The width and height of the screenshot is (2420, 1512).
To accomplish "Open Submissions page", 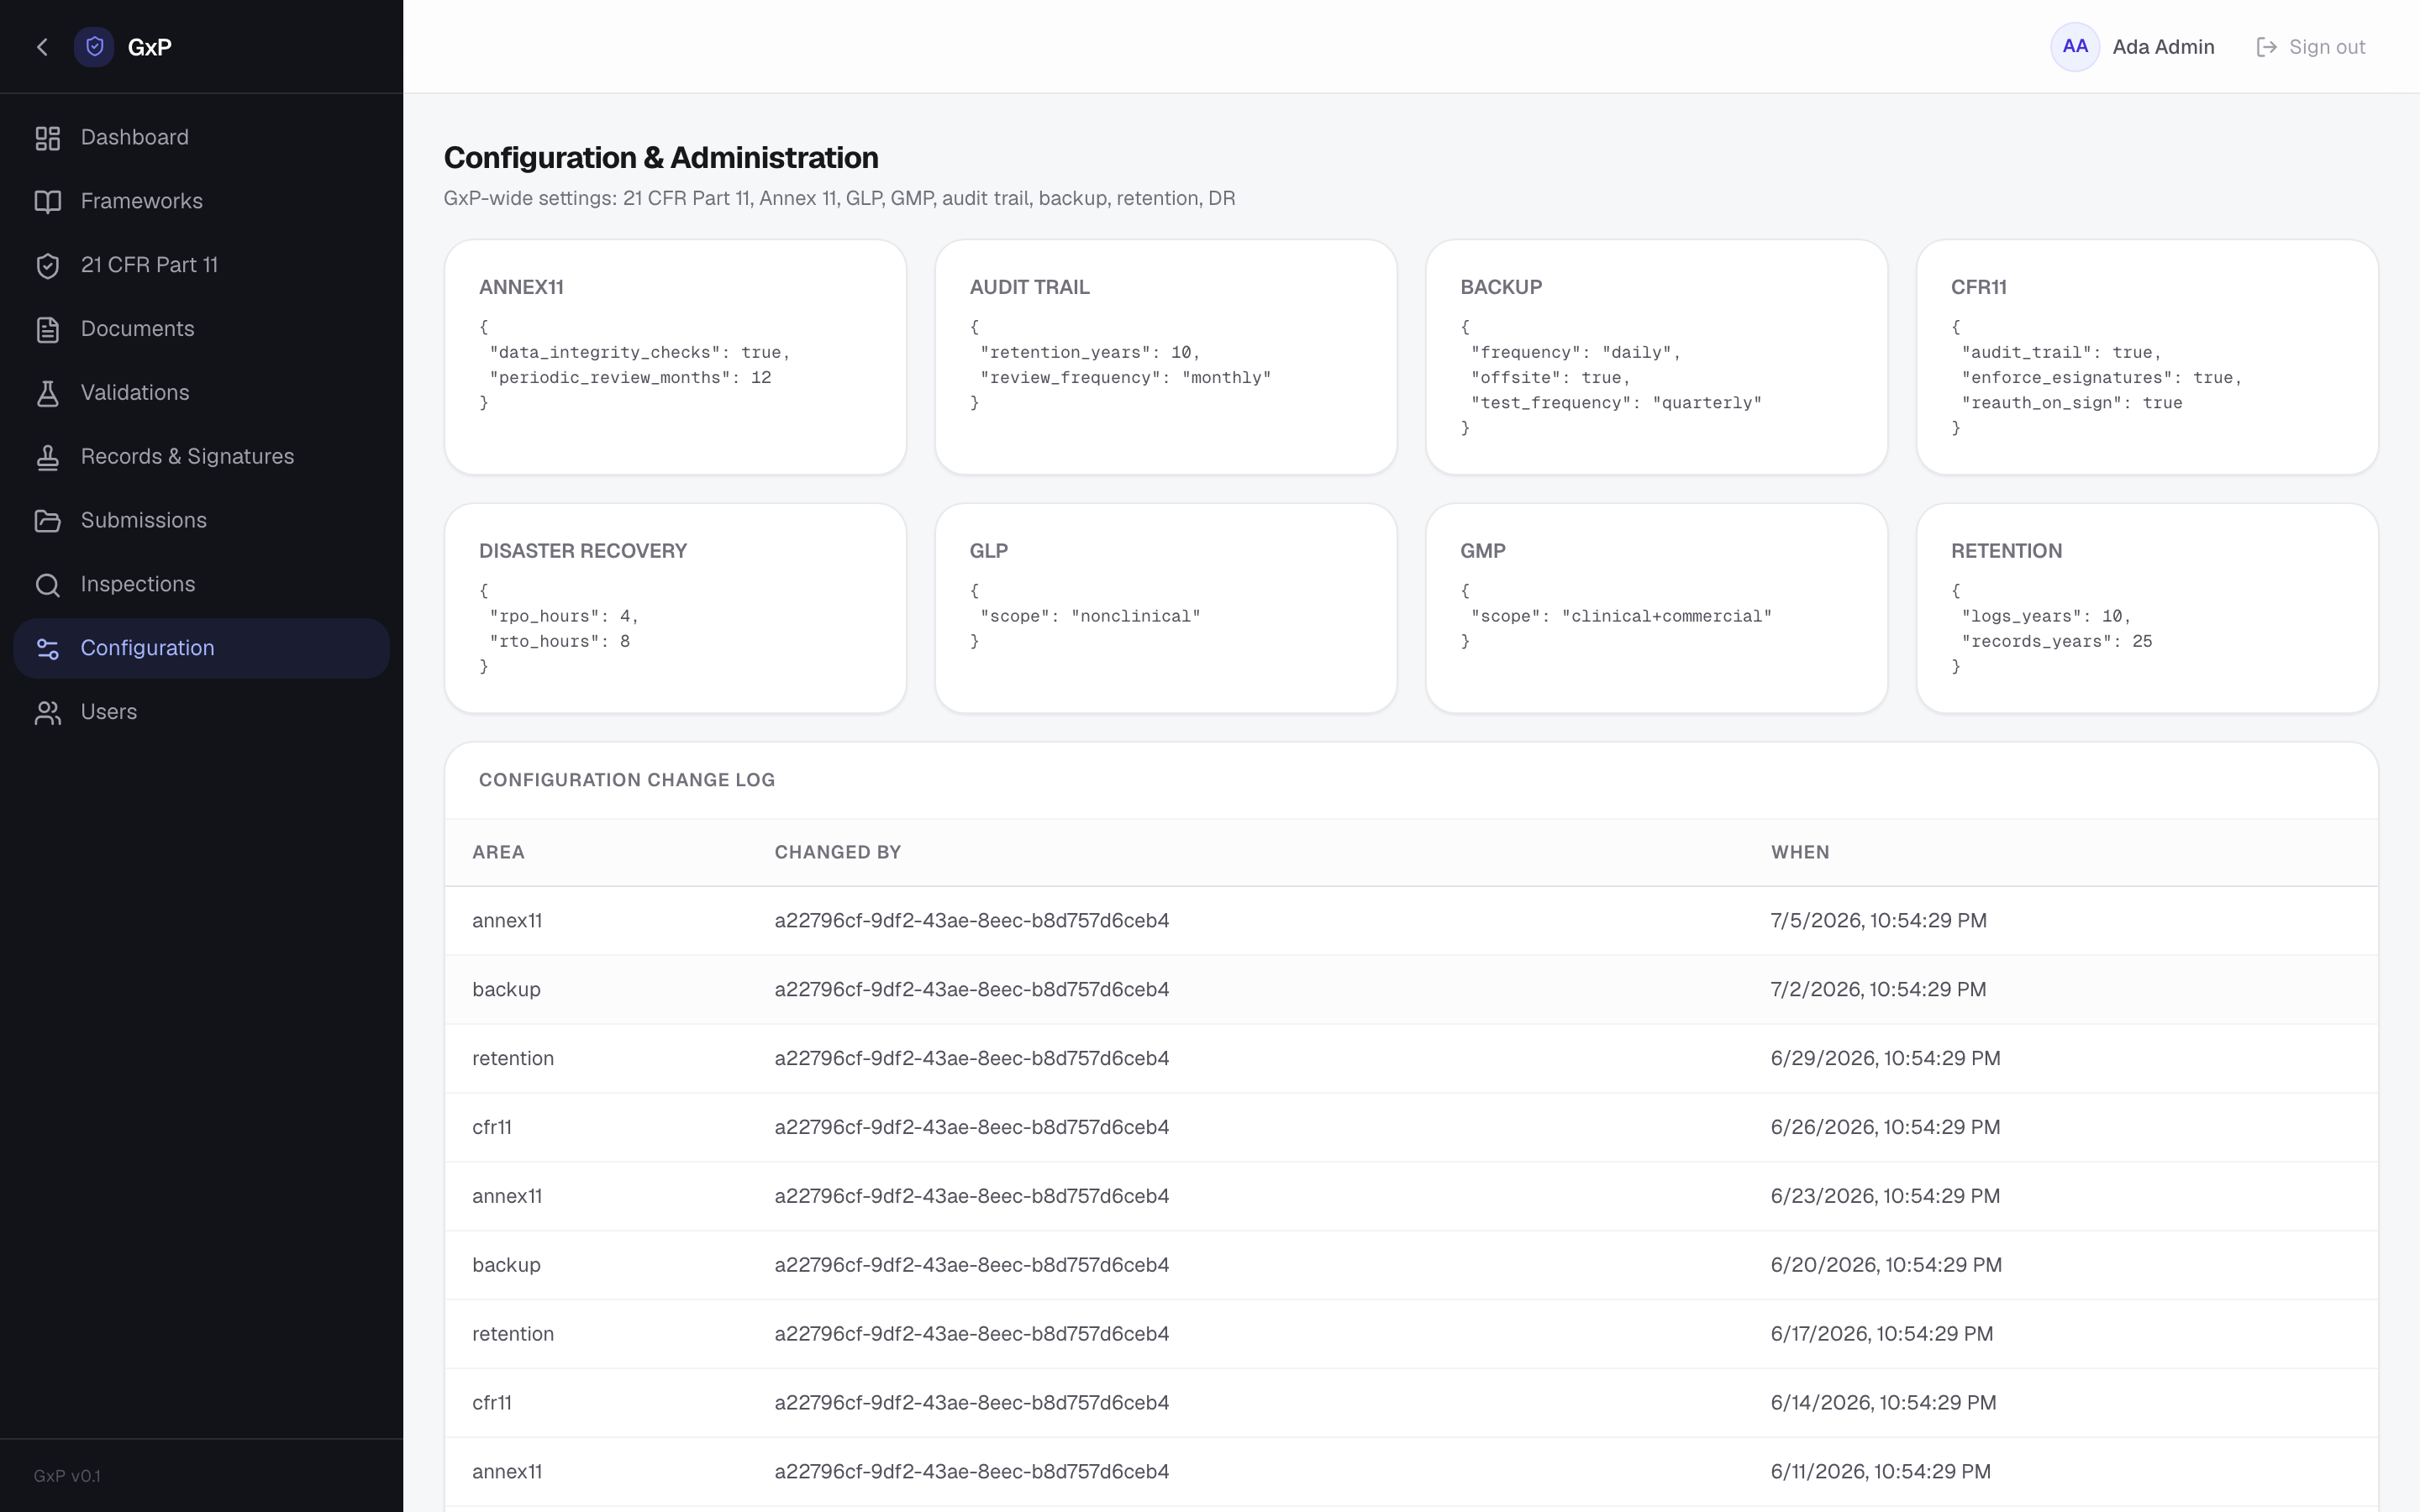I will [x=202, y=521].
